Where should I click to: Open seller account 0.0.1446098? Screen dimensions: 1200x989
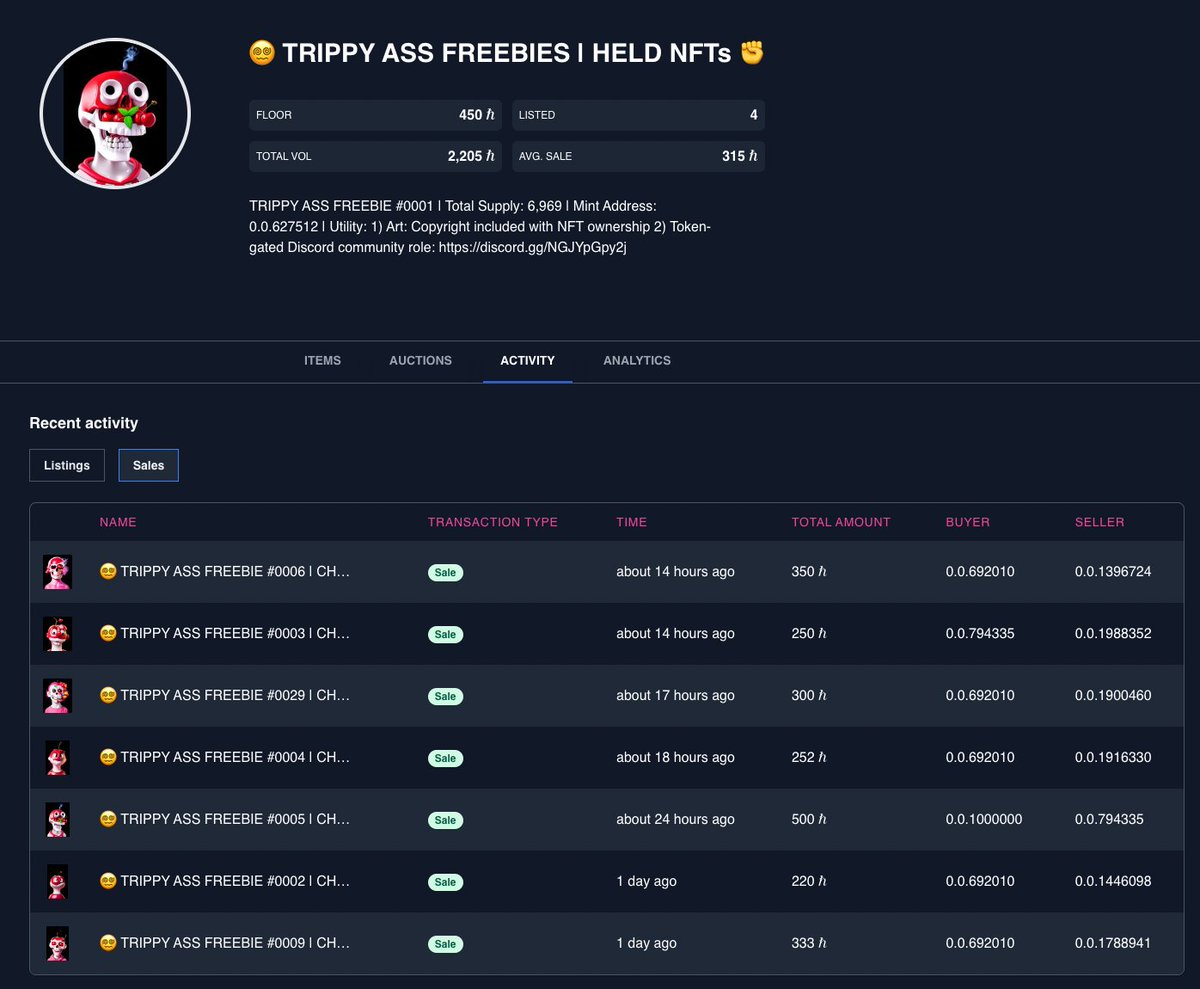1113,882
